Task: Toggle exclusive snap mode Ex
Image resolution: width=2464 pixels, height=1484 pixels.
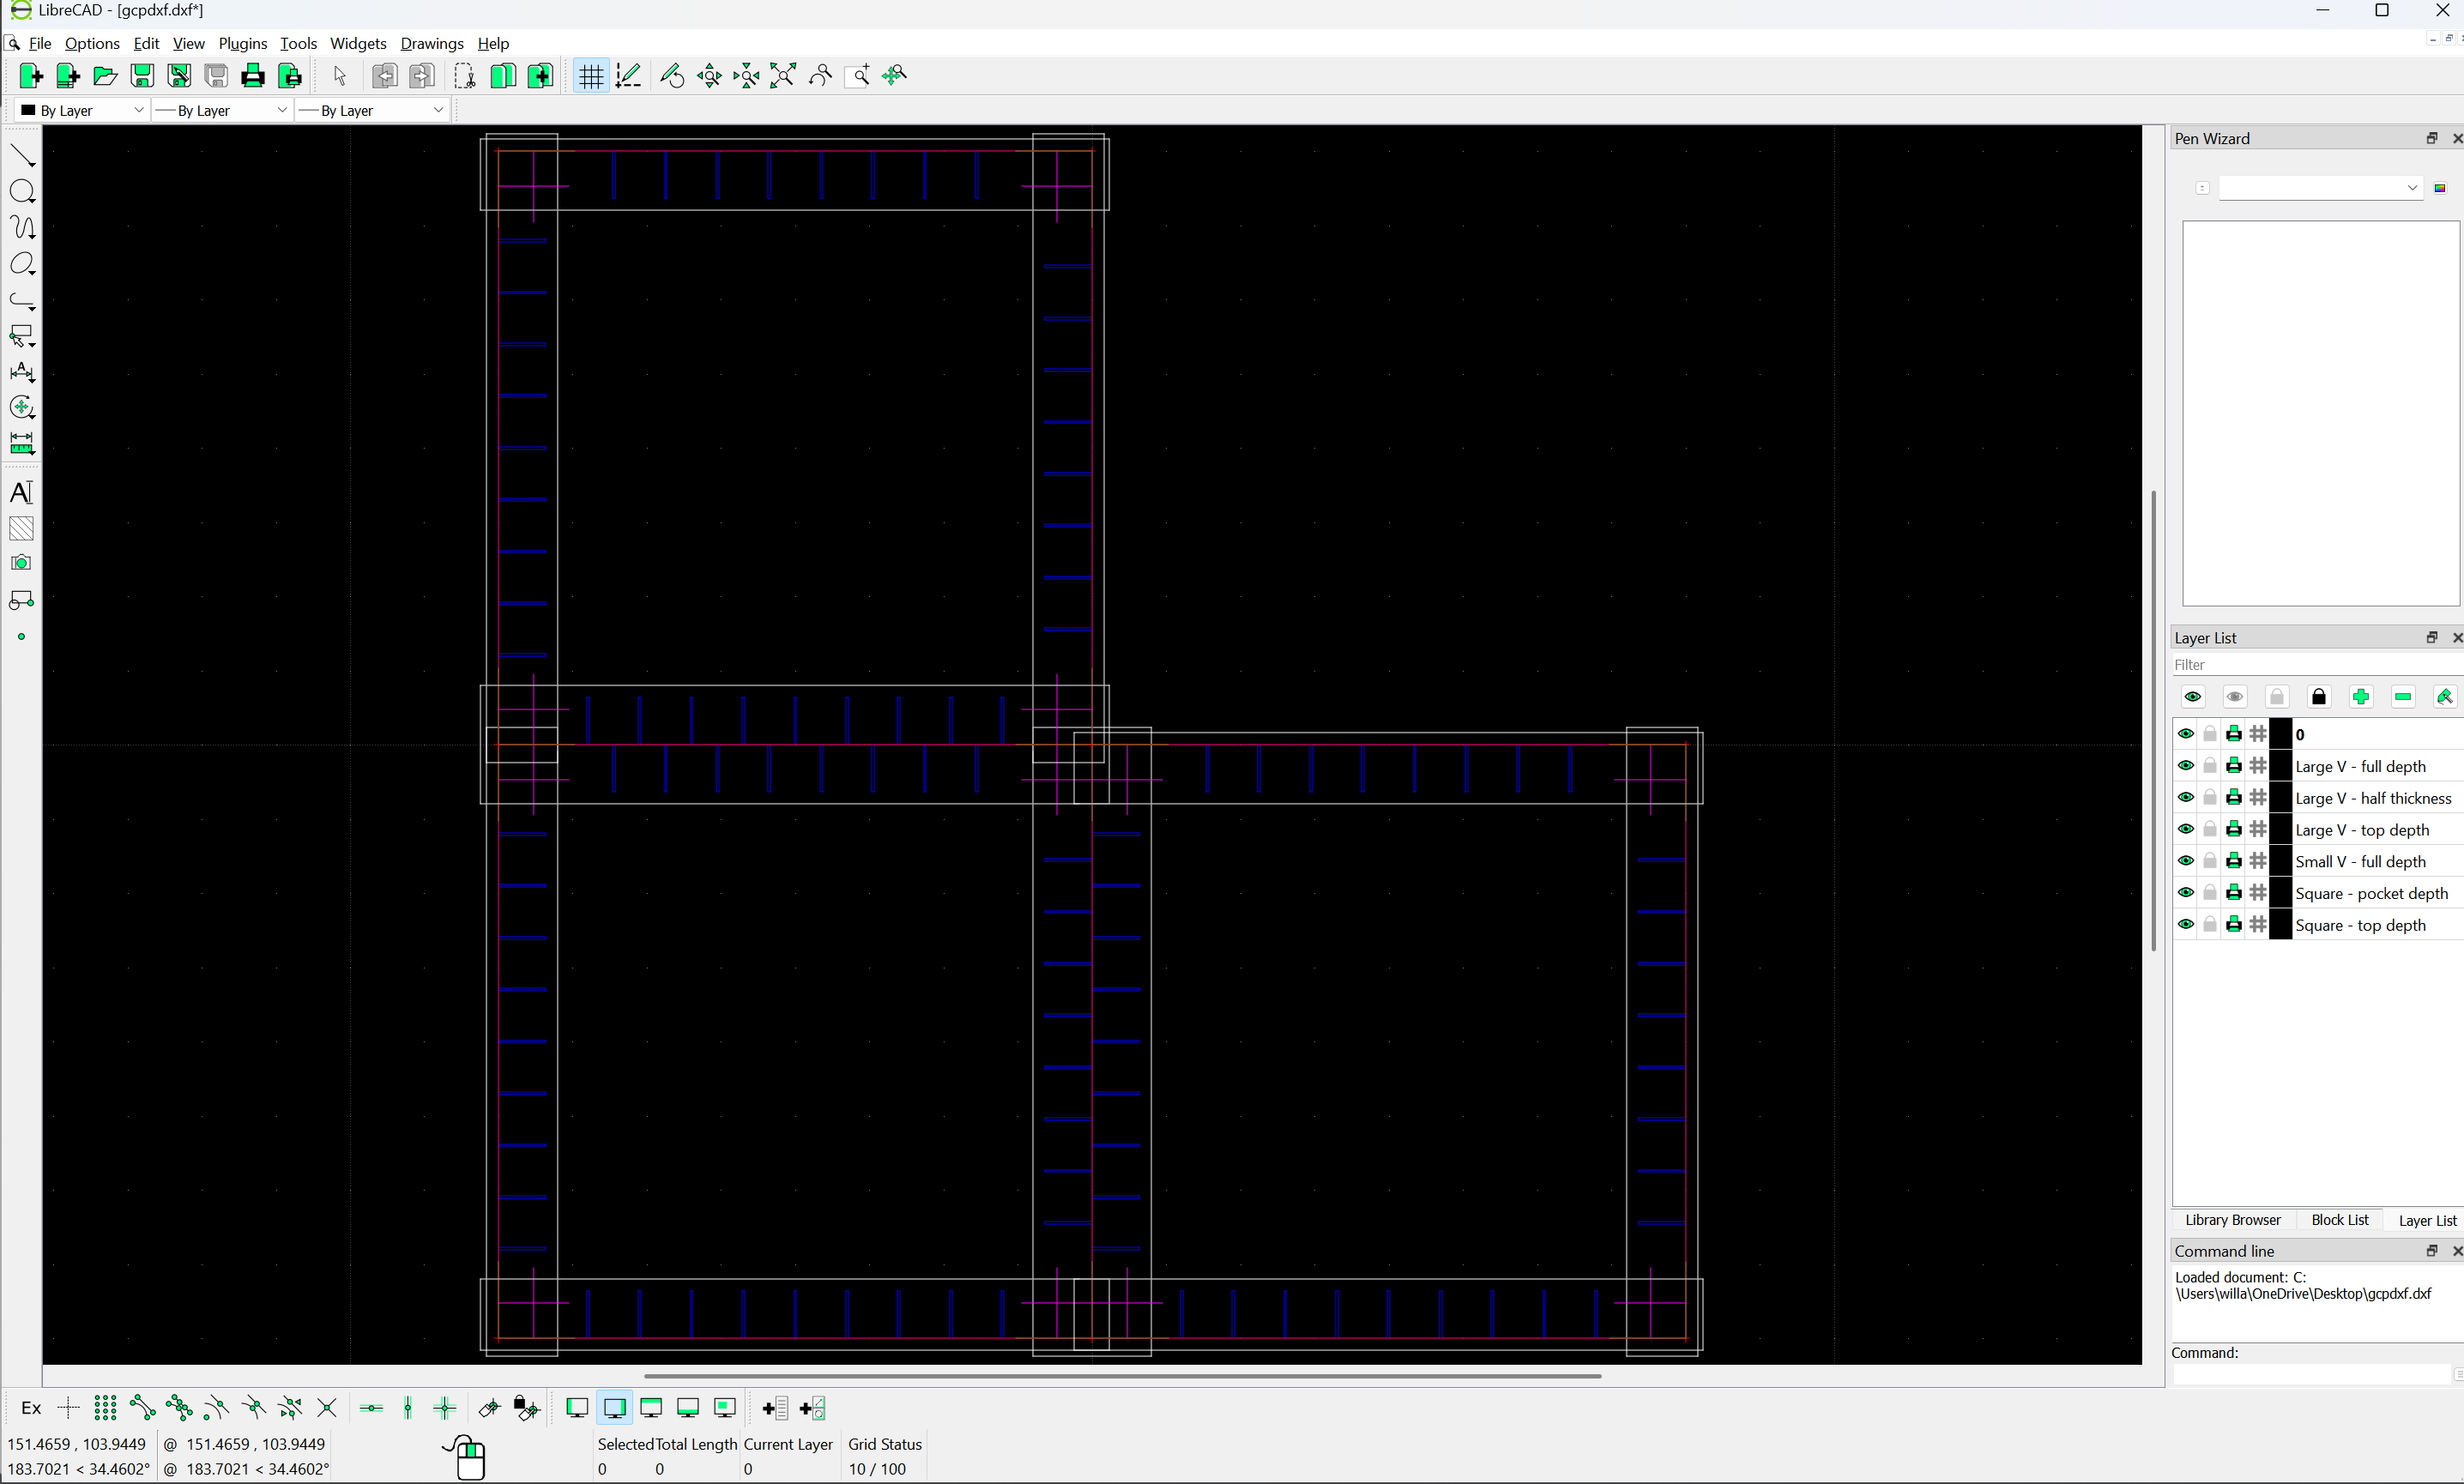Action: click(31, 1408)
